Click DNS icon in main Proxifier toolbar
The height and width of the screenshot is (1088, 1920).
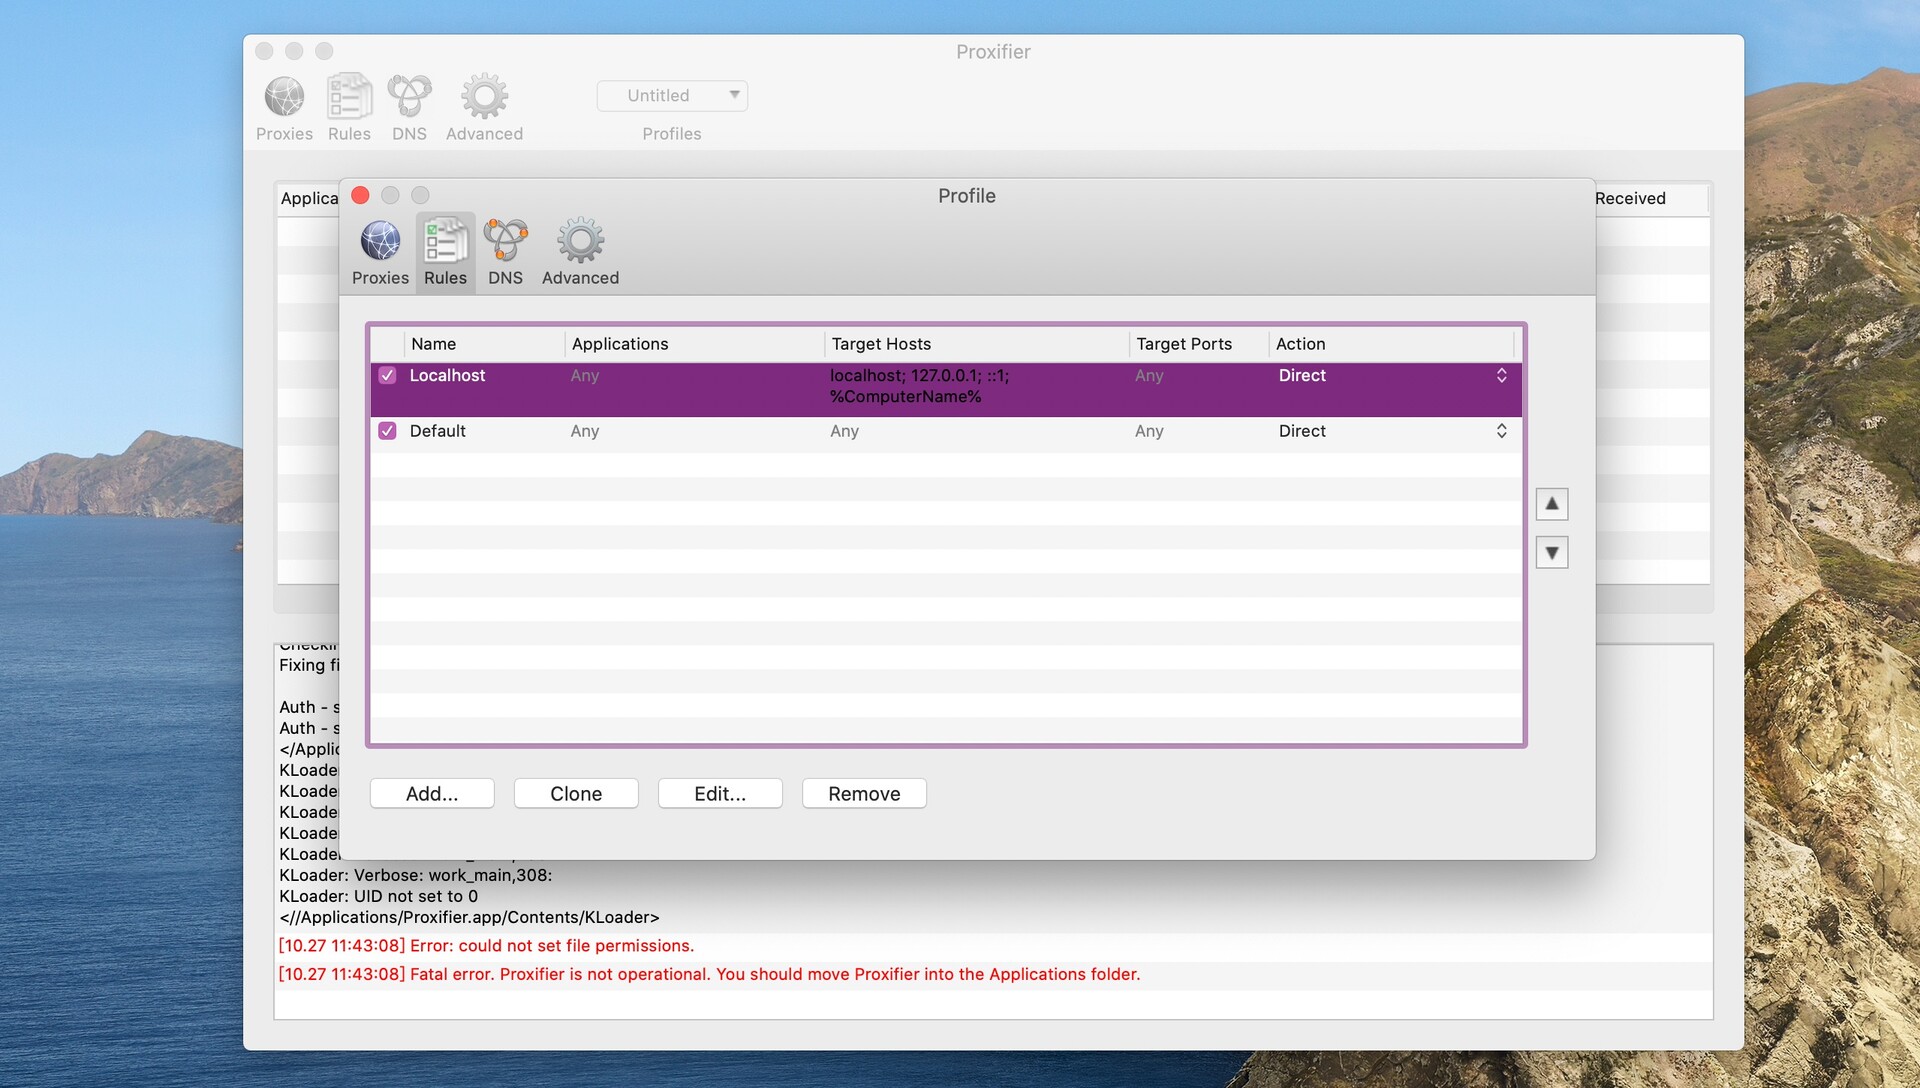(x=409, y=108)
